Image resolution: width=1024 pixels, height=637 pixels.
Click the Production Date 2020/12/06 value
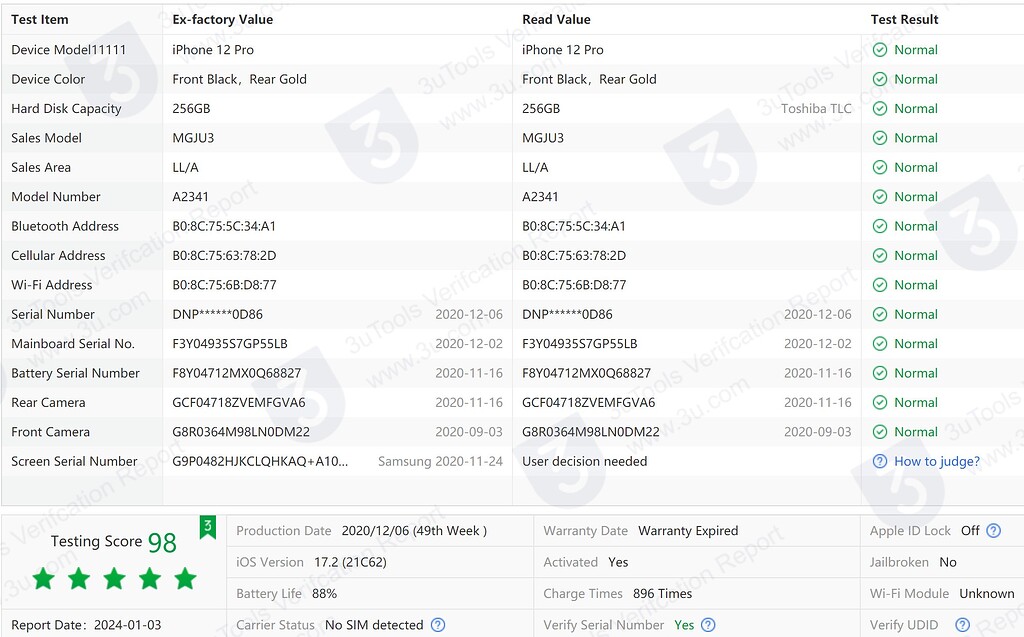[414, 531]
